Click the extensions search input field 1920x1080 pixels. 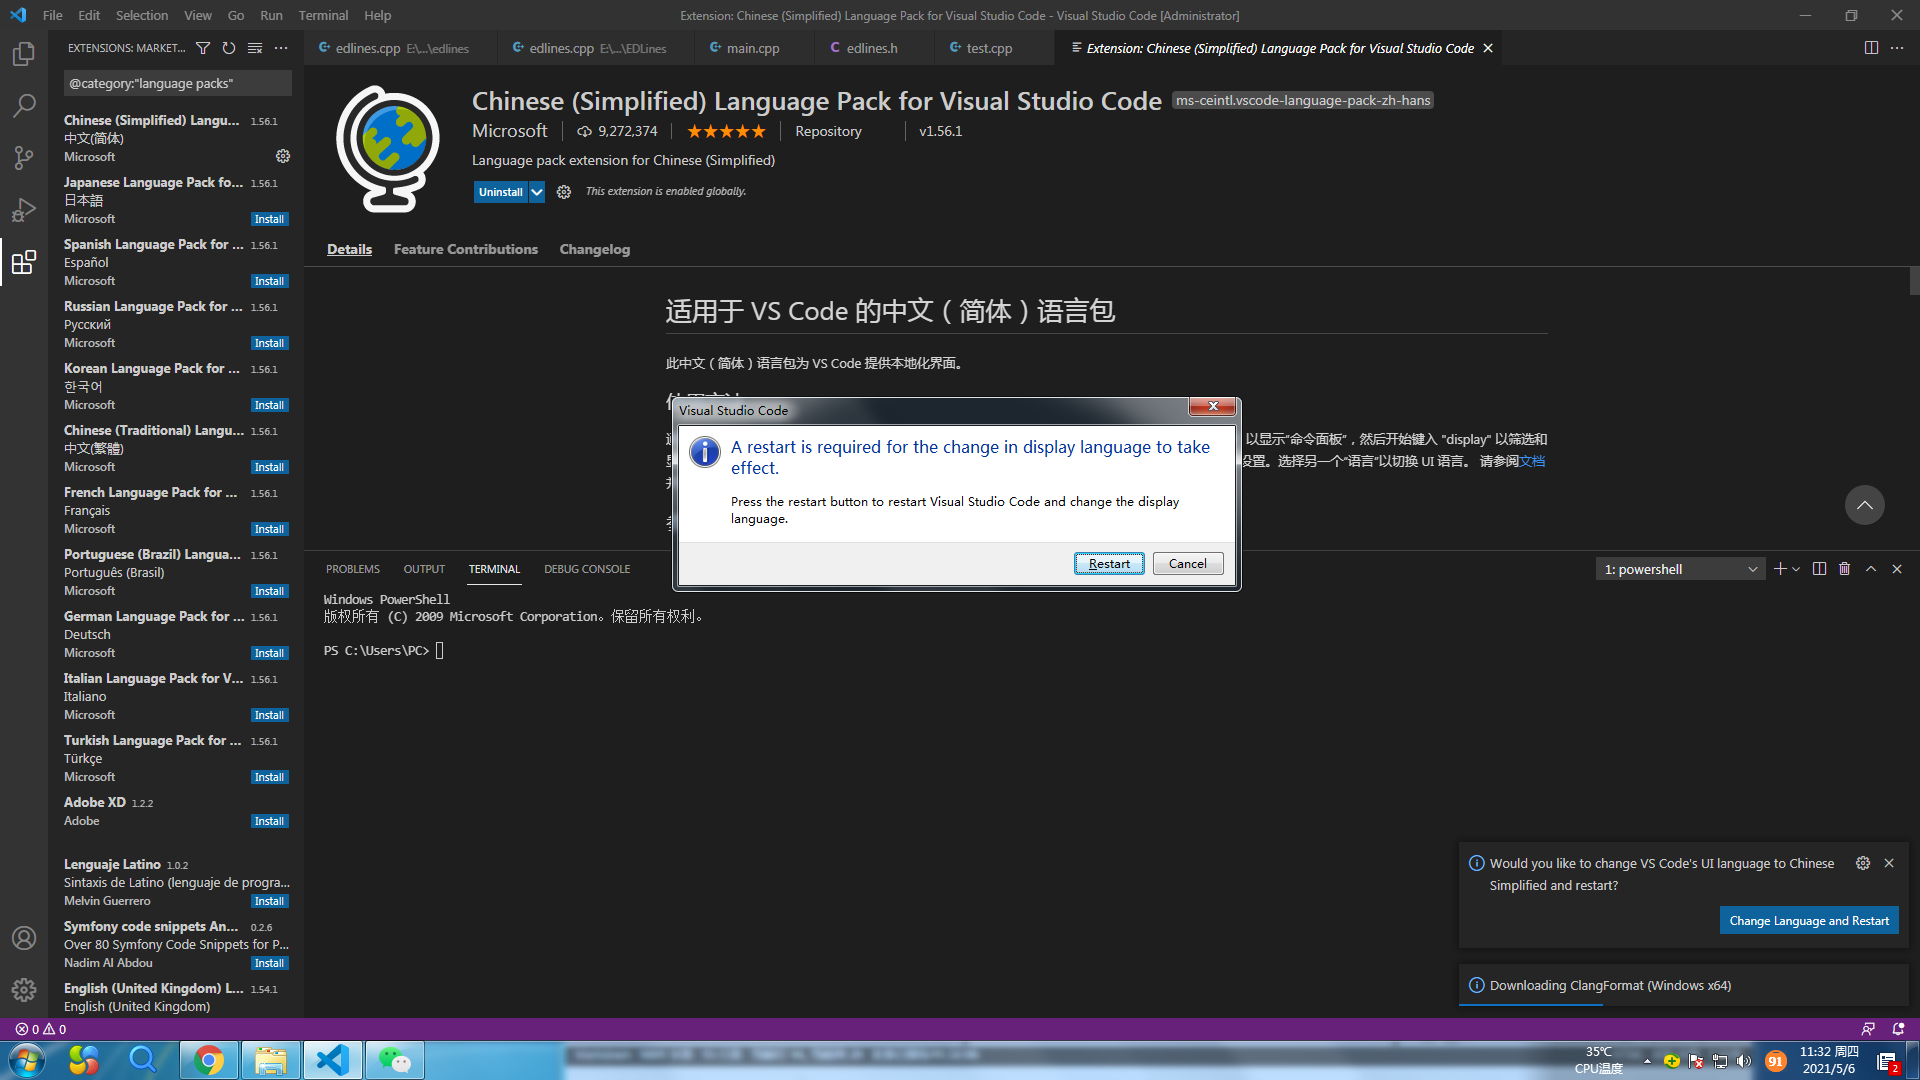click(x=177, y=83)
